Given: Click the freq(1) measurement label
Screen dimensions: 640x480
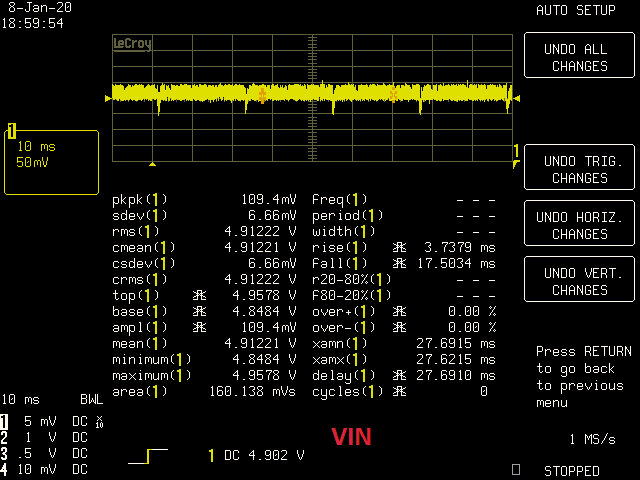Looking at the screenshot, I should click(x=340, y=199).
